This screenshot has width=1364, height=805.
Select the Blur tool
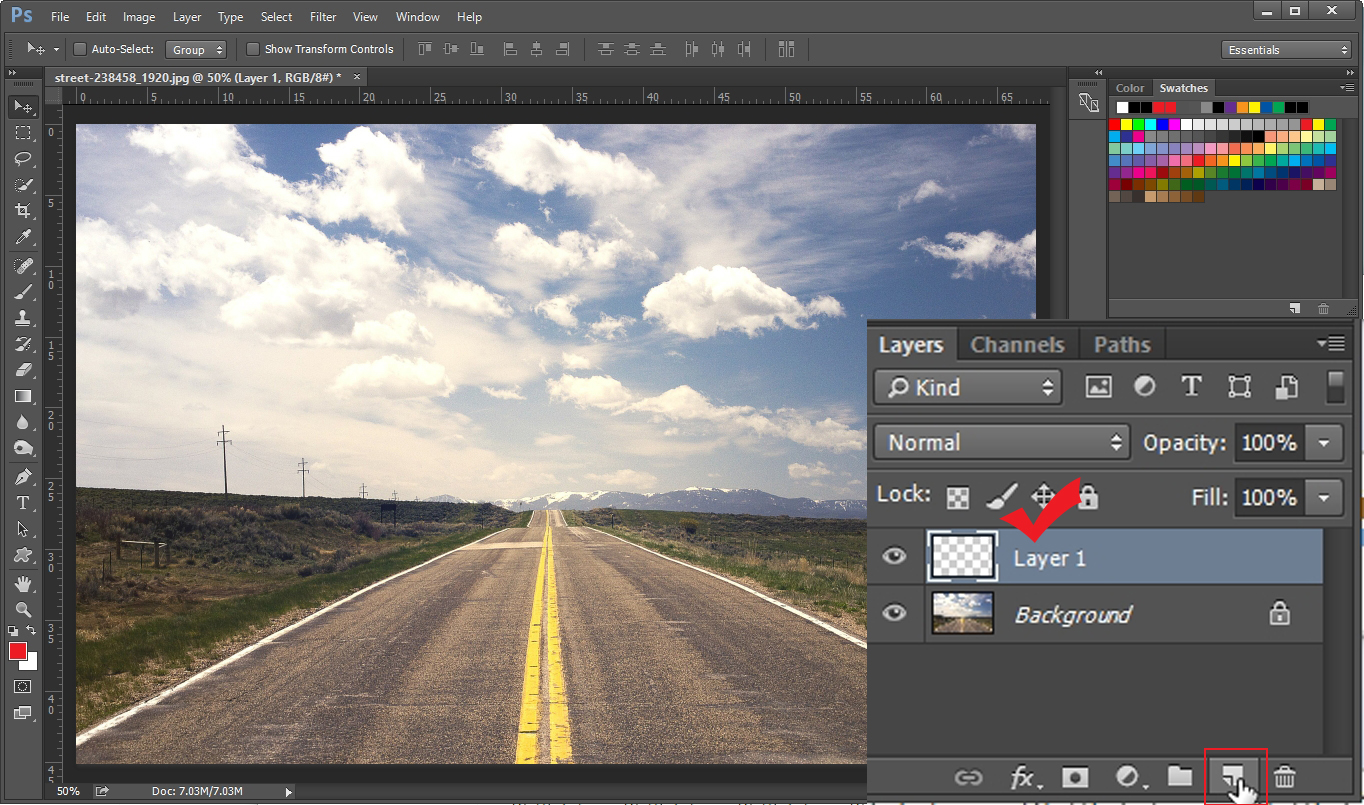point(23,422)
